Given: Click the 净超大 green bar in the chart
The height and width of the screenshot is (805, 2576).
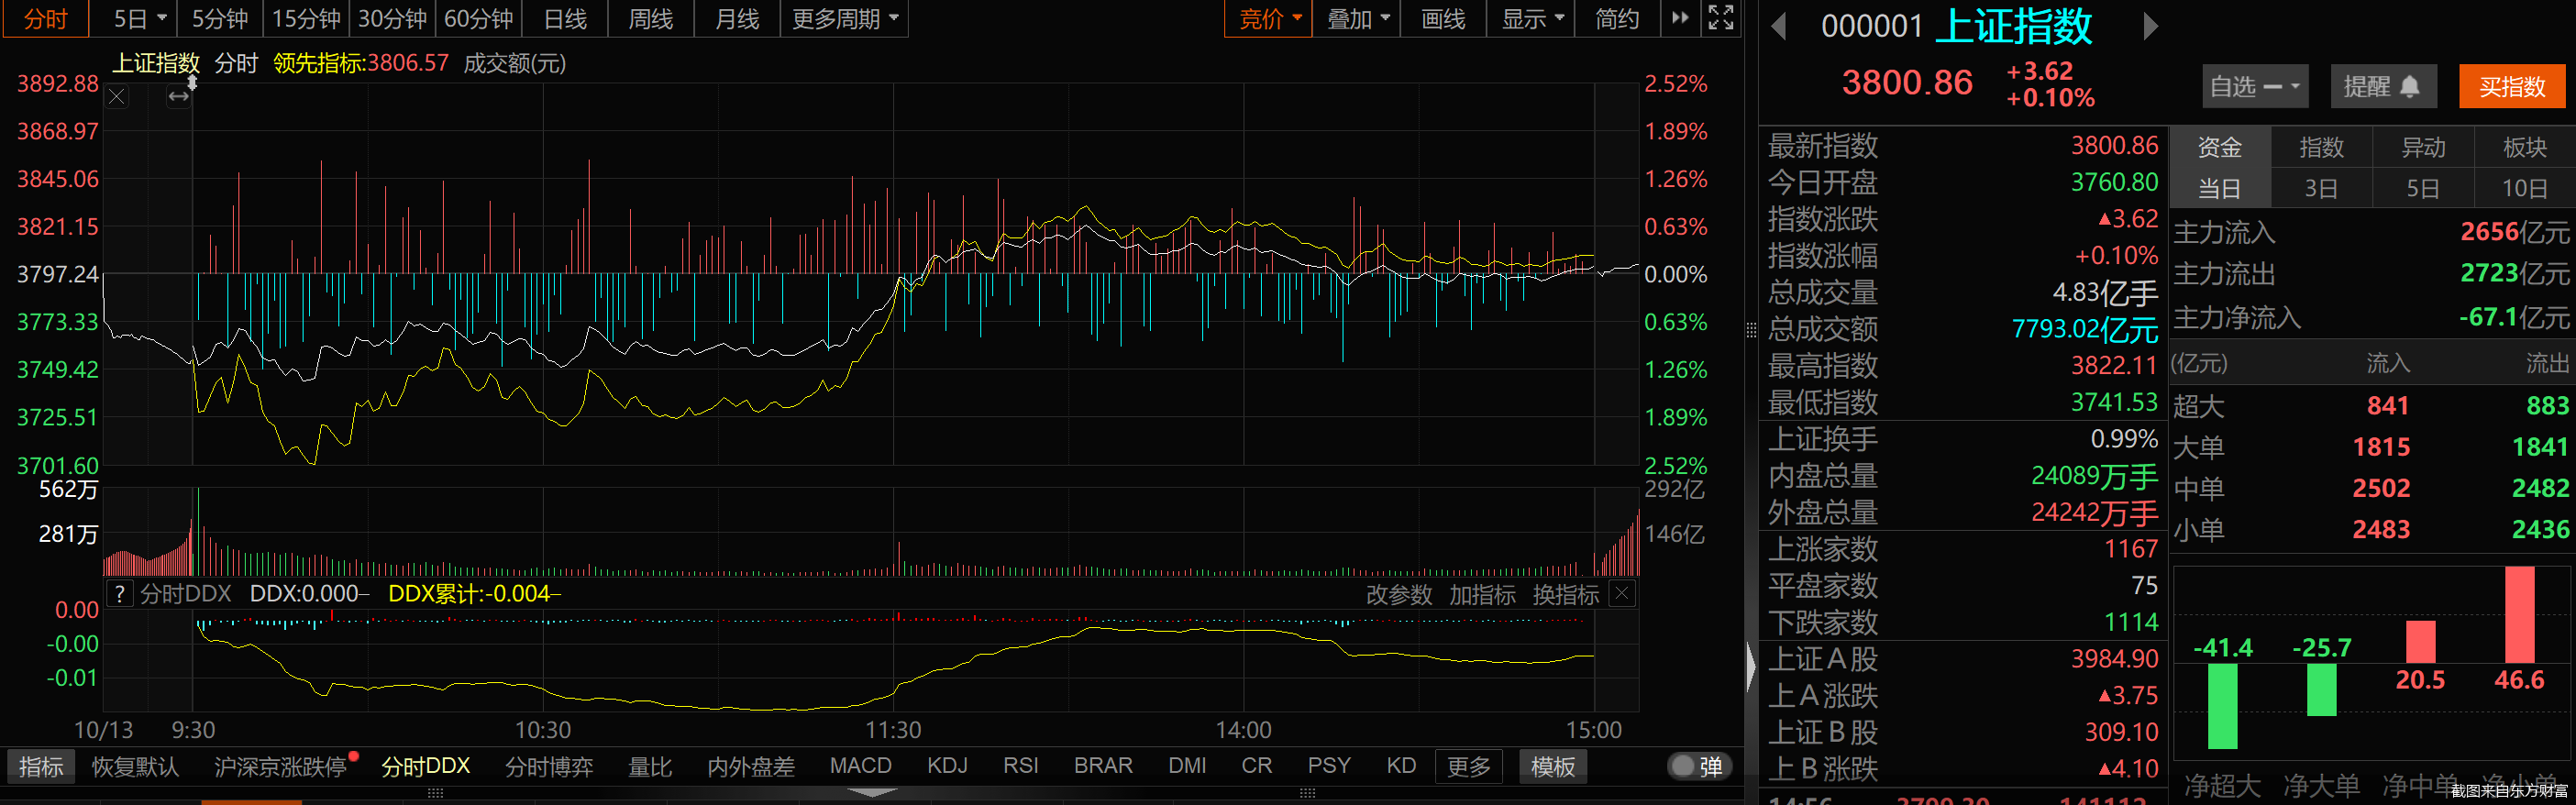Looking at the screenshot, I should [x=2222, y=706].
